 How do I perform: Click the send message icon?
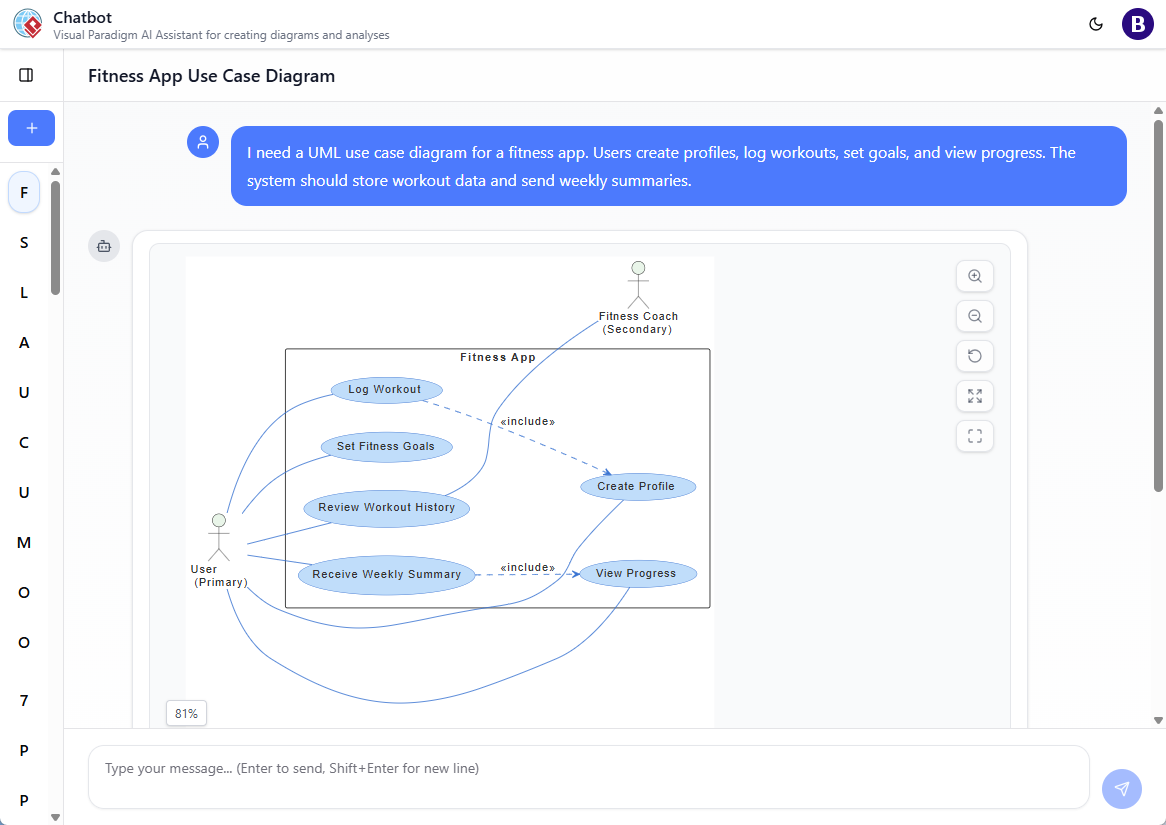1121,789
